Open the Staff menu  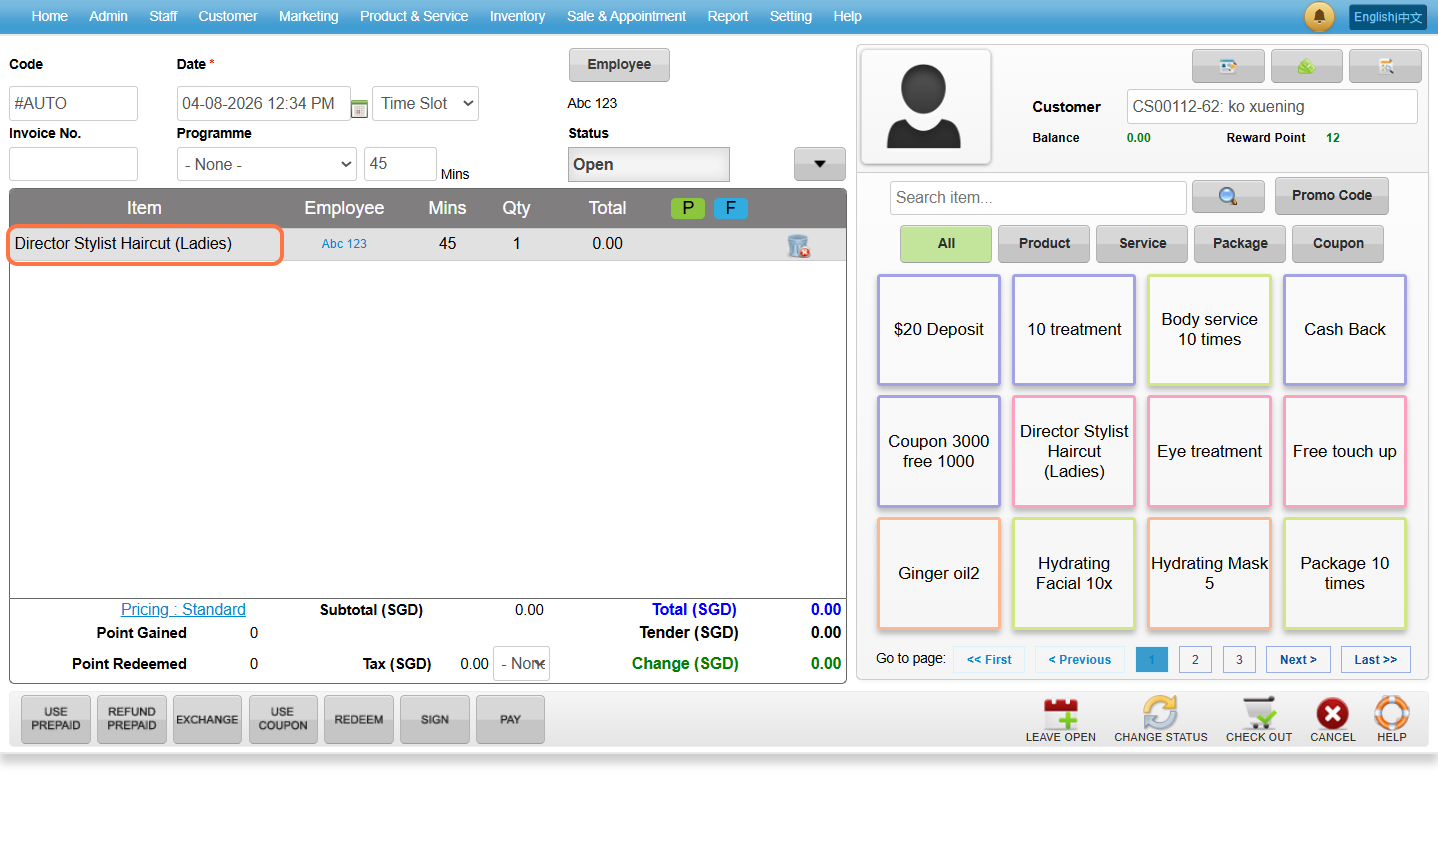[x=163, y=16]
